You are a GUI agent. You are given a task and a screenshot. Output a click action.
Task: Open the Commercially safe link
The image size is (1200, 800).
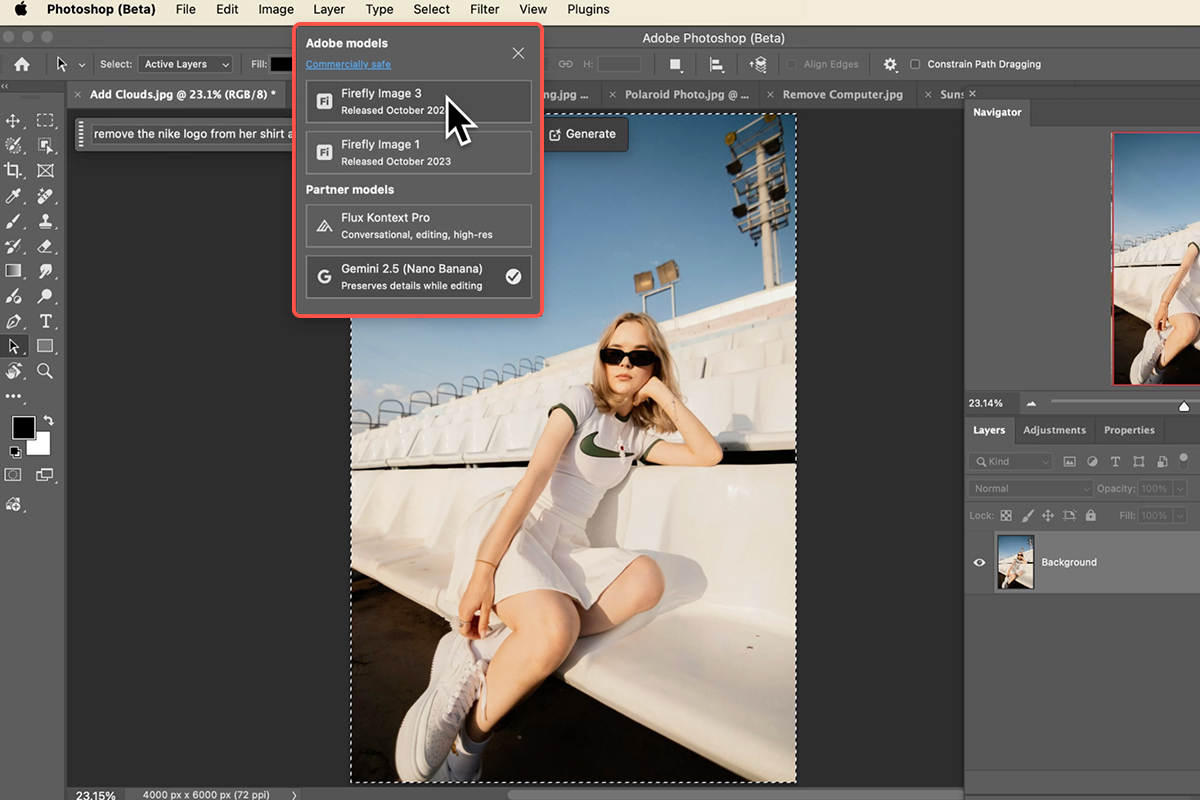348,64
